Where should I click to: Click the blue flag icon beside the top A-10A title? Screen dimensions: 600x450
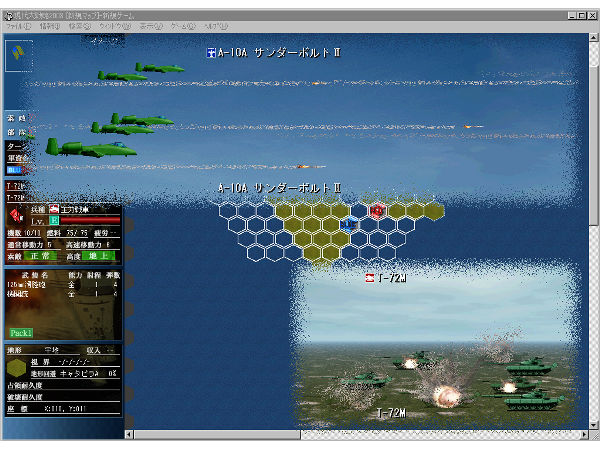(211, 52)
